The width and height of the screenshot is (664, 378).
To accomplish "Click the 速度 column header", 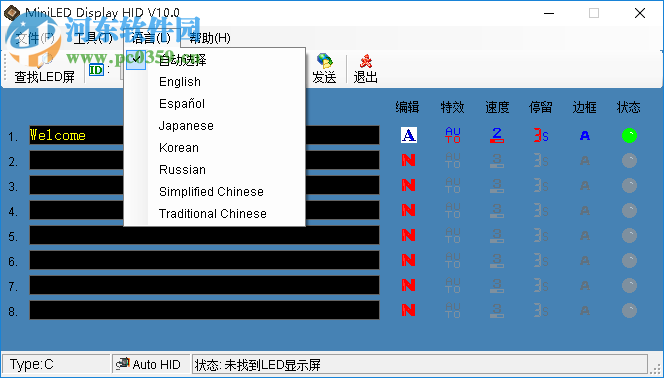I will point(497,108).
